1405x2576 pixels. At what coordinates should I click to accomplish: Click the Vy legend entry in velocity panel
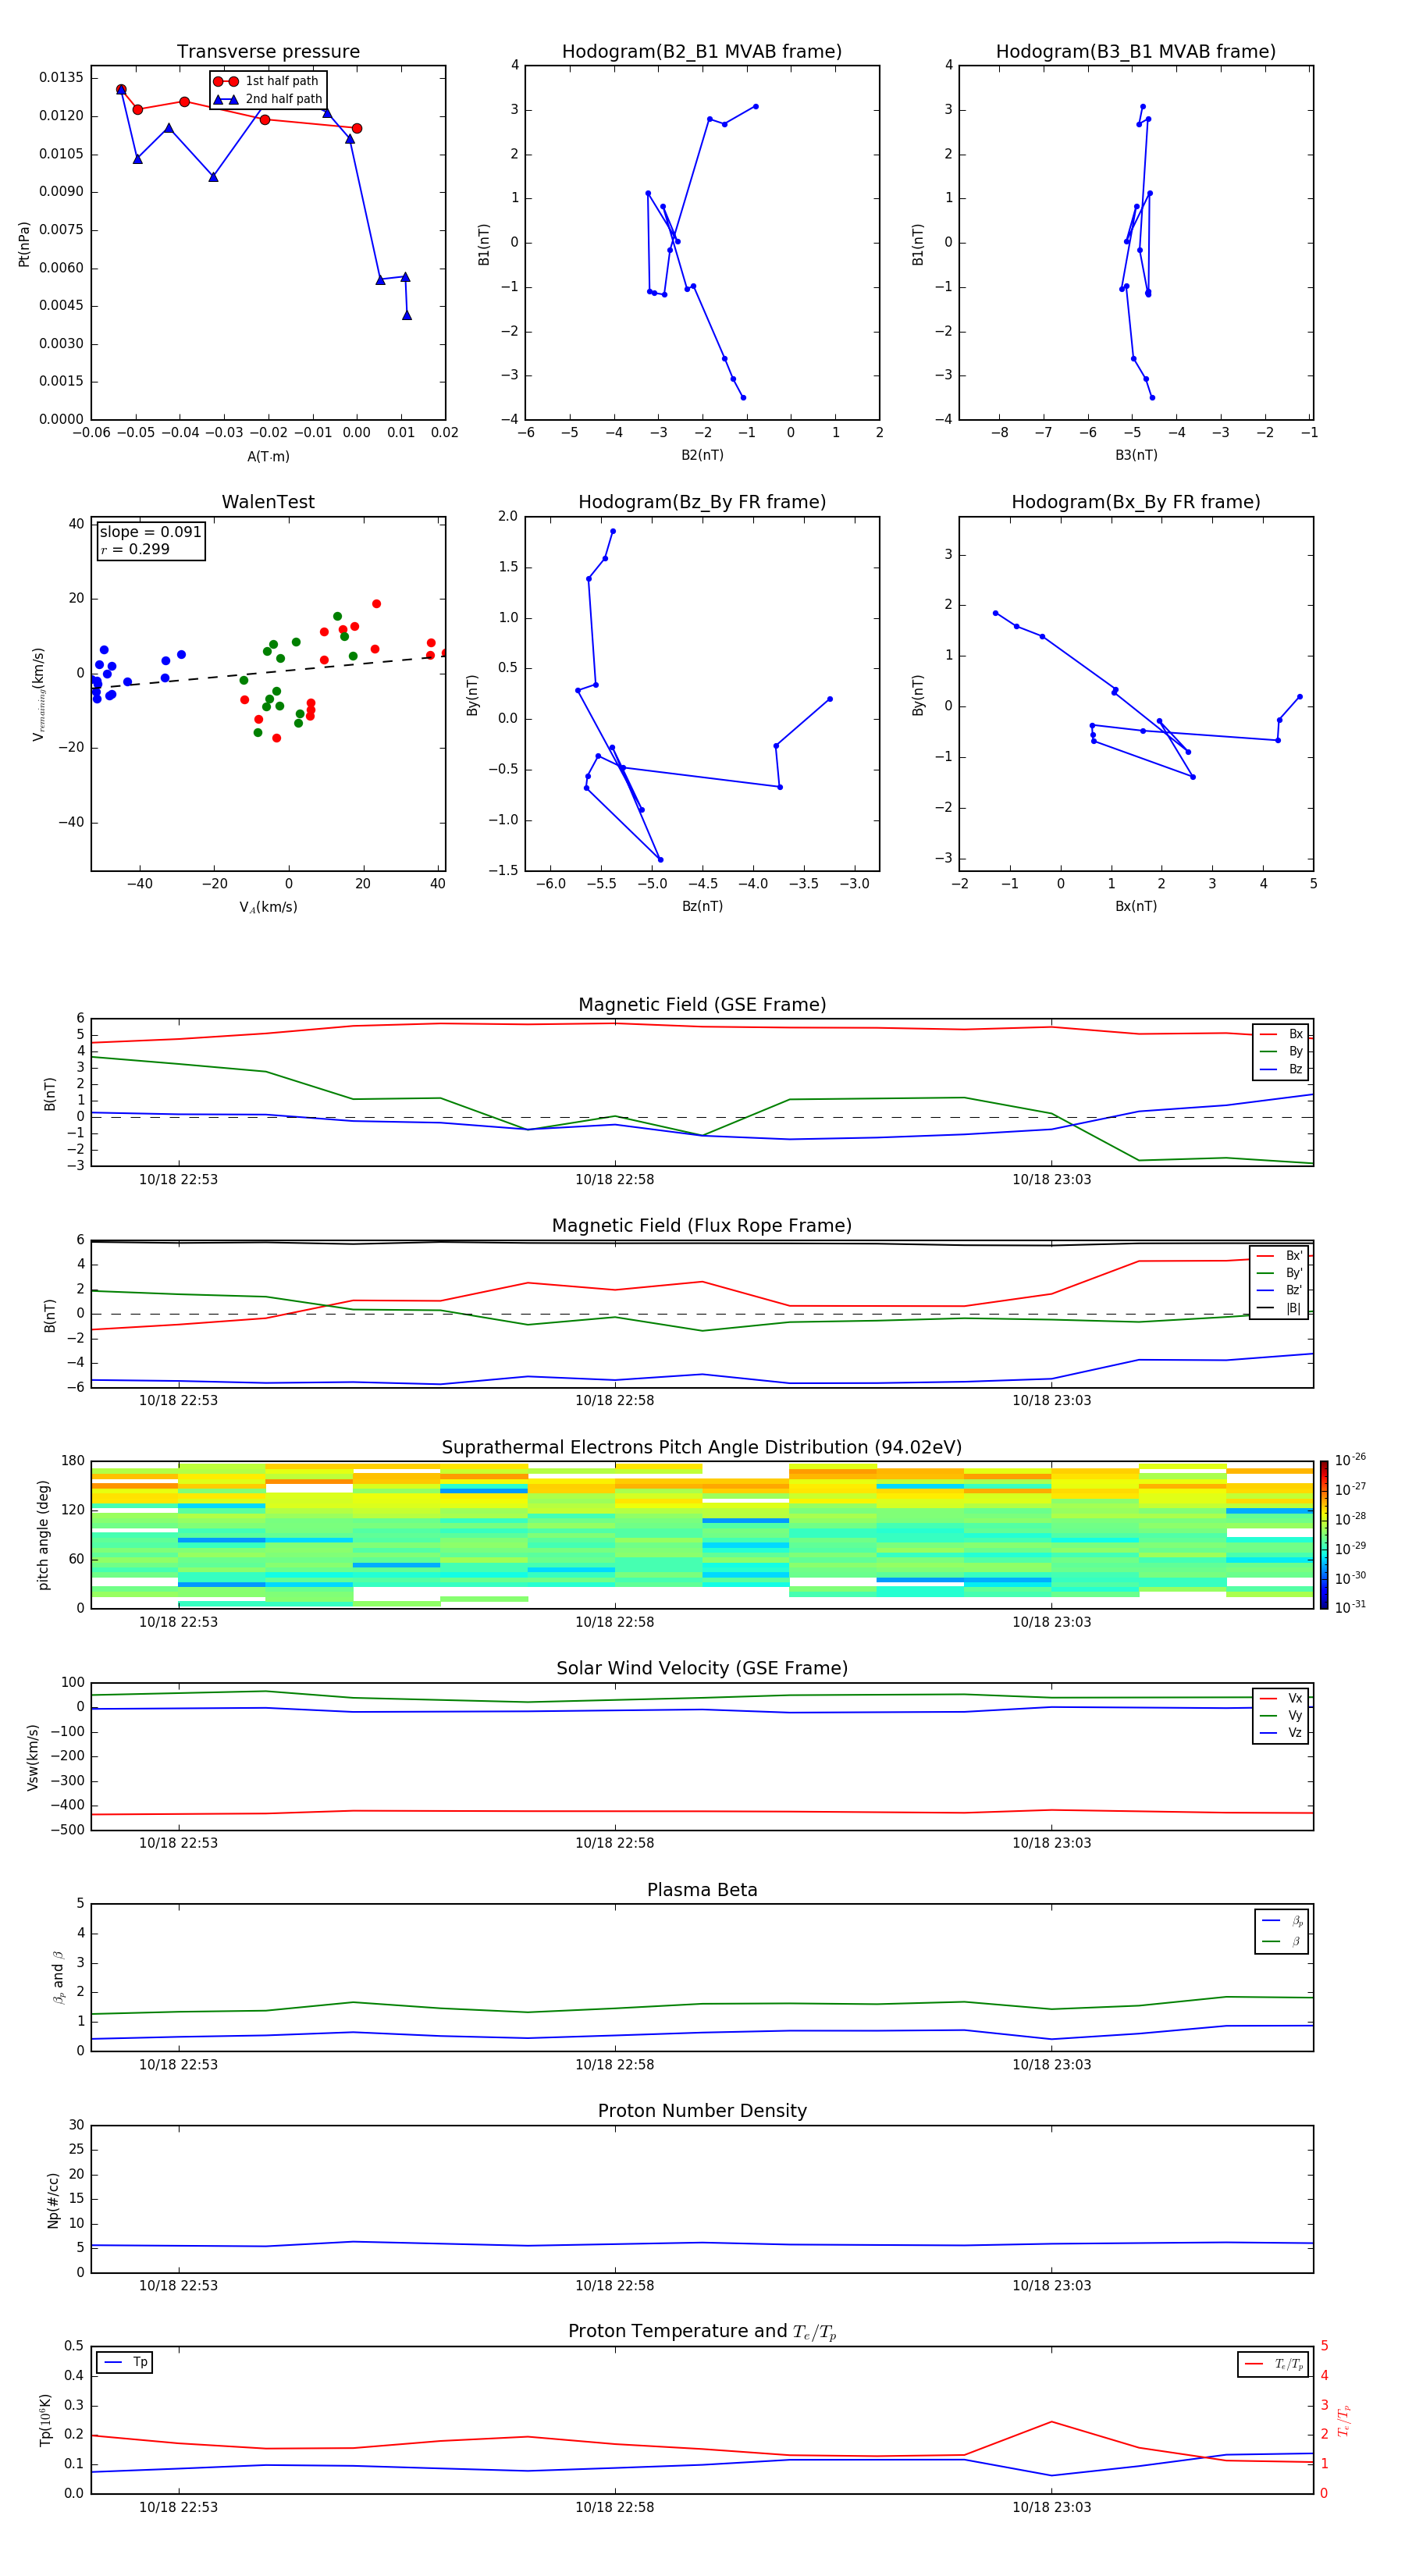click(1281, 1715)
